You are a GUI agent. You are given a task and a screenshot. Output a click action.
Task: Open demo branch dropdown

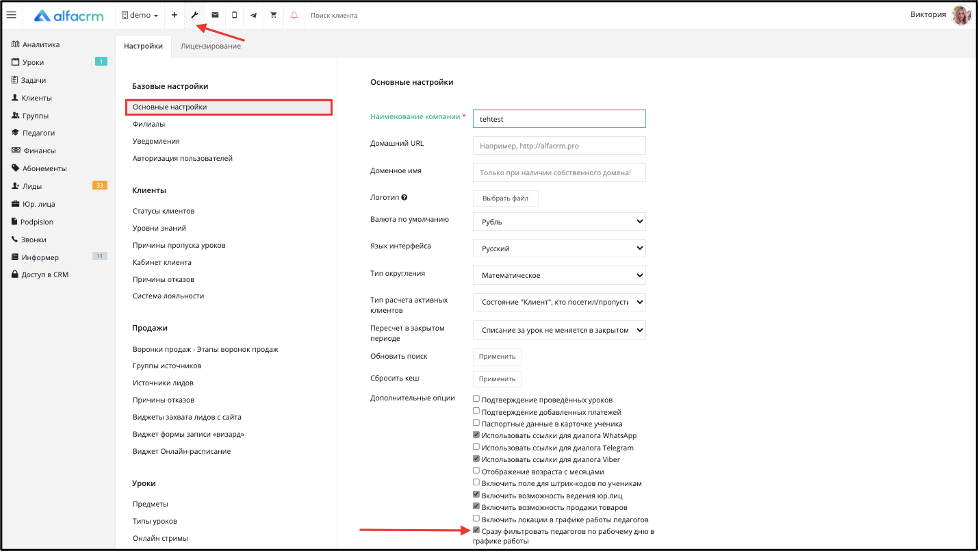click(x=140, y=15)
